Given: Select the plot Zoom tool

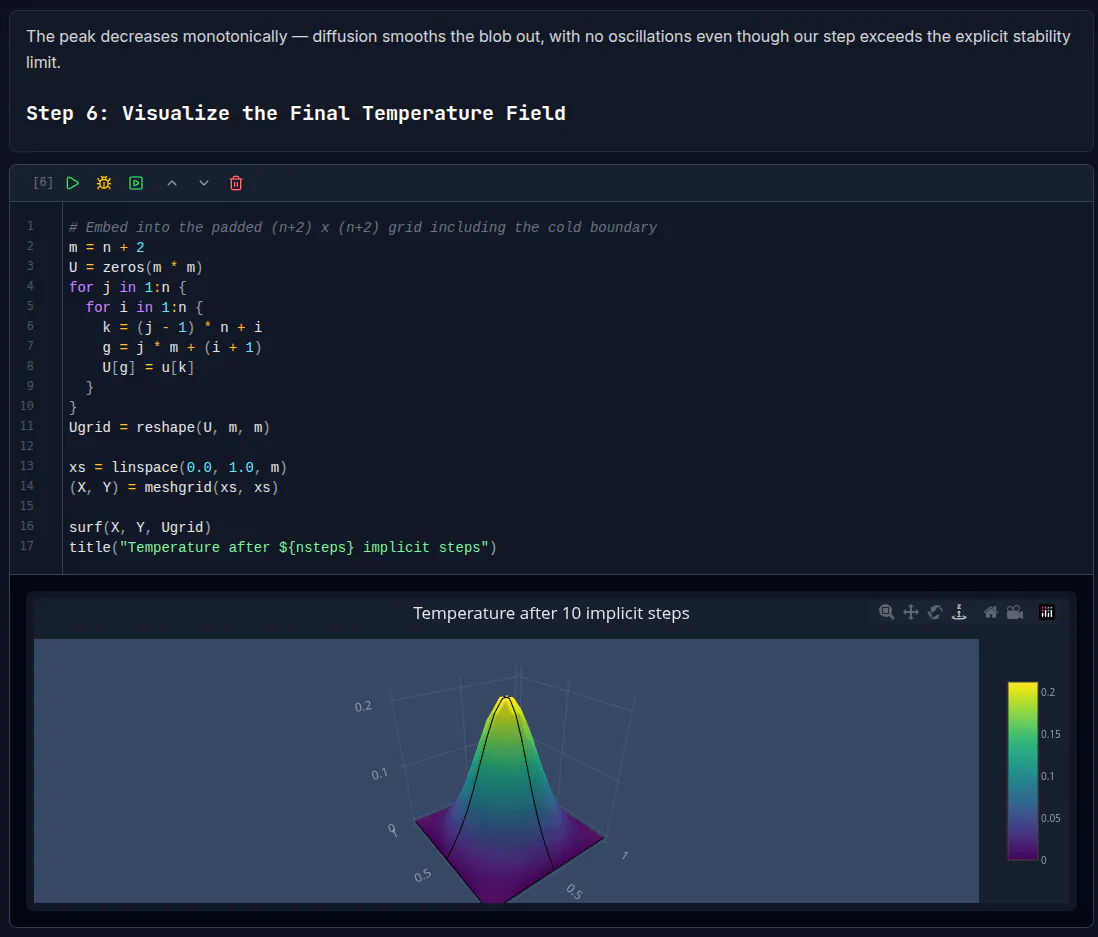Looking at the screenshot, I should (887, 613).
